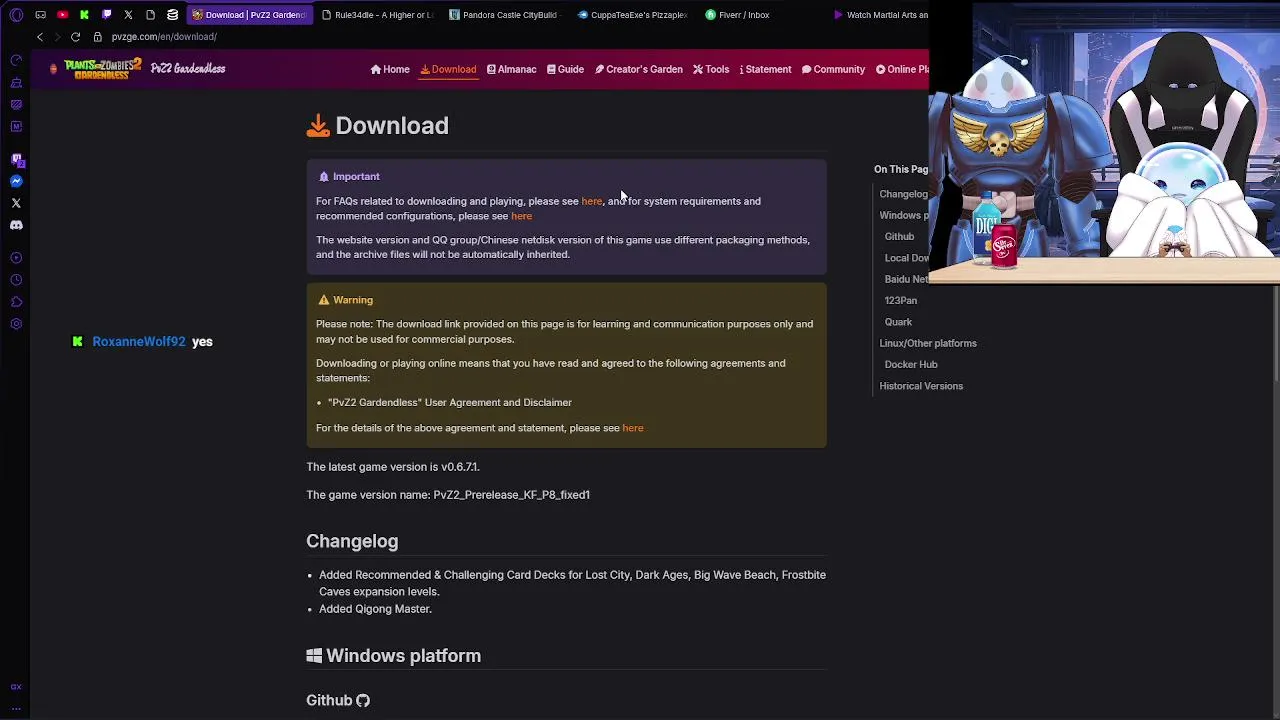Image resolution: width=1280 pixels, height=720 pixels.
Task: Click the Kick badge beside RoxanneWolf92
Action: [x=77, y=342]
